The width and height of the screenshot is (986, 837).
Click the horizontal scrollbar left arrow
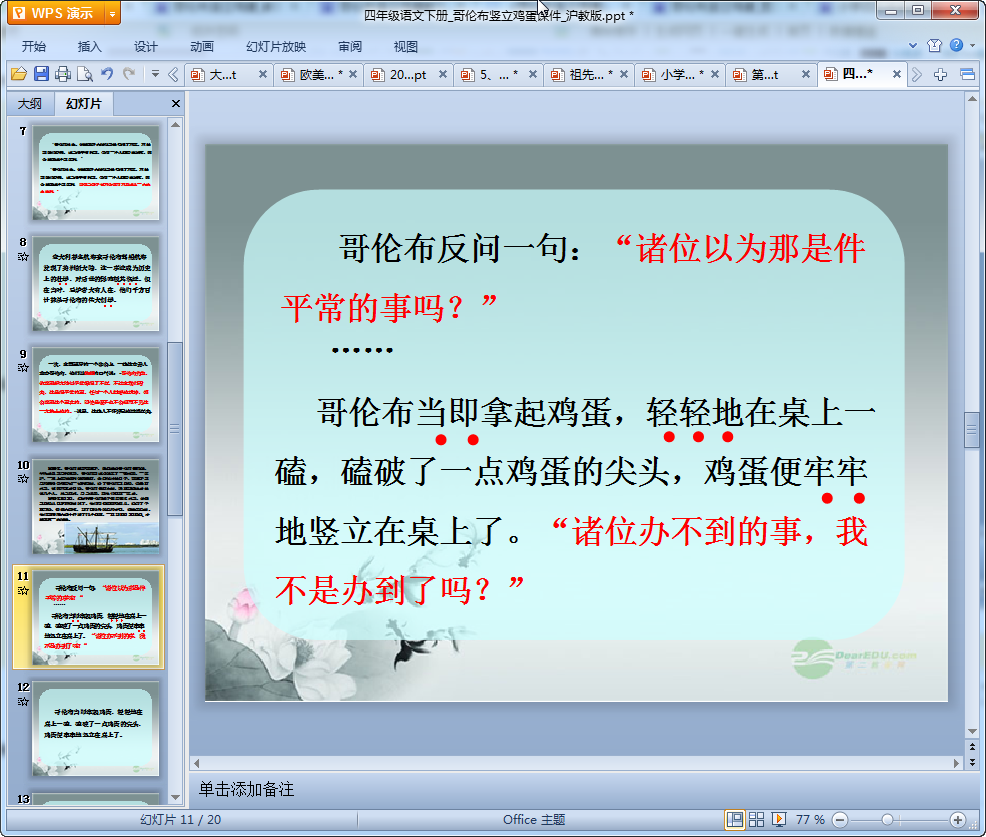click(x=196, y=763)
